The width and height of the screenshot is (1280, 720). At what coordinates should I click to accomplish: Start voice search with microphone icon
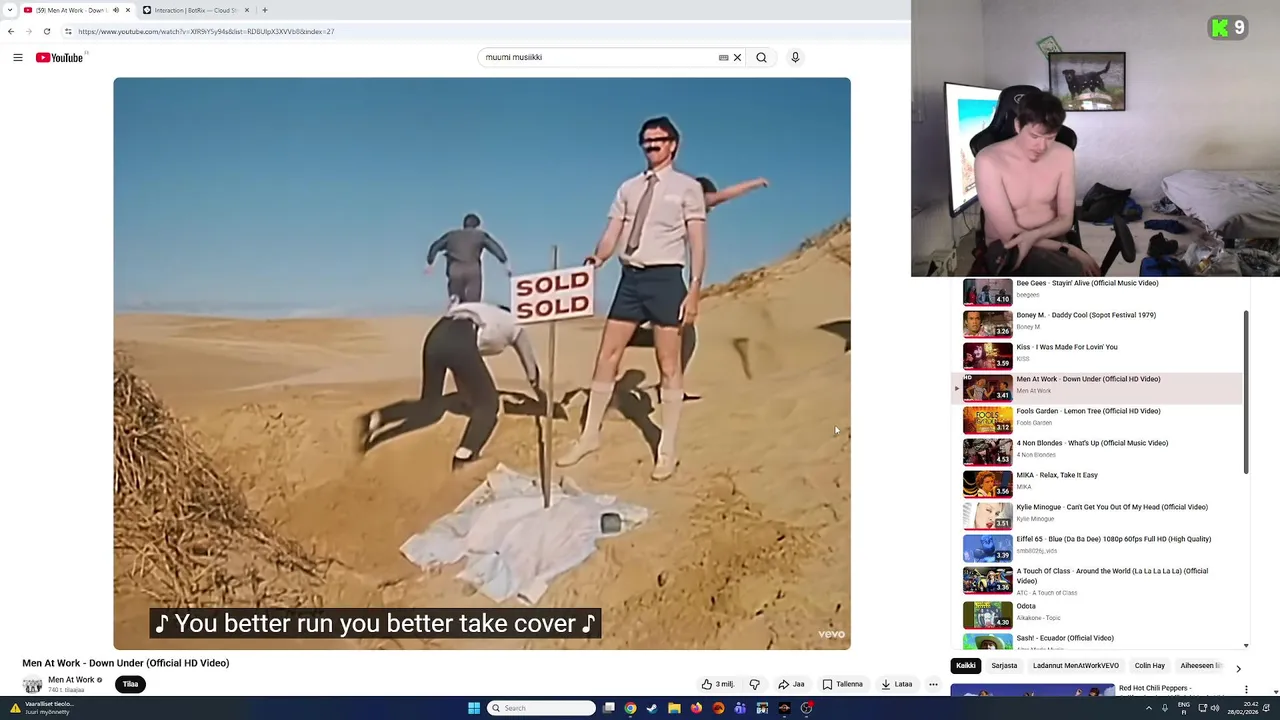795,57
